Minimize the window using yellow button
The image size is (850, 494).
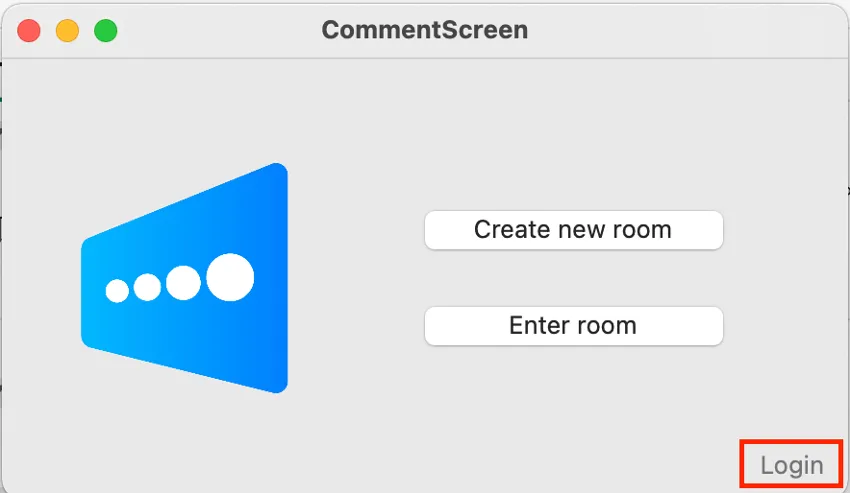tap(67, 30)
